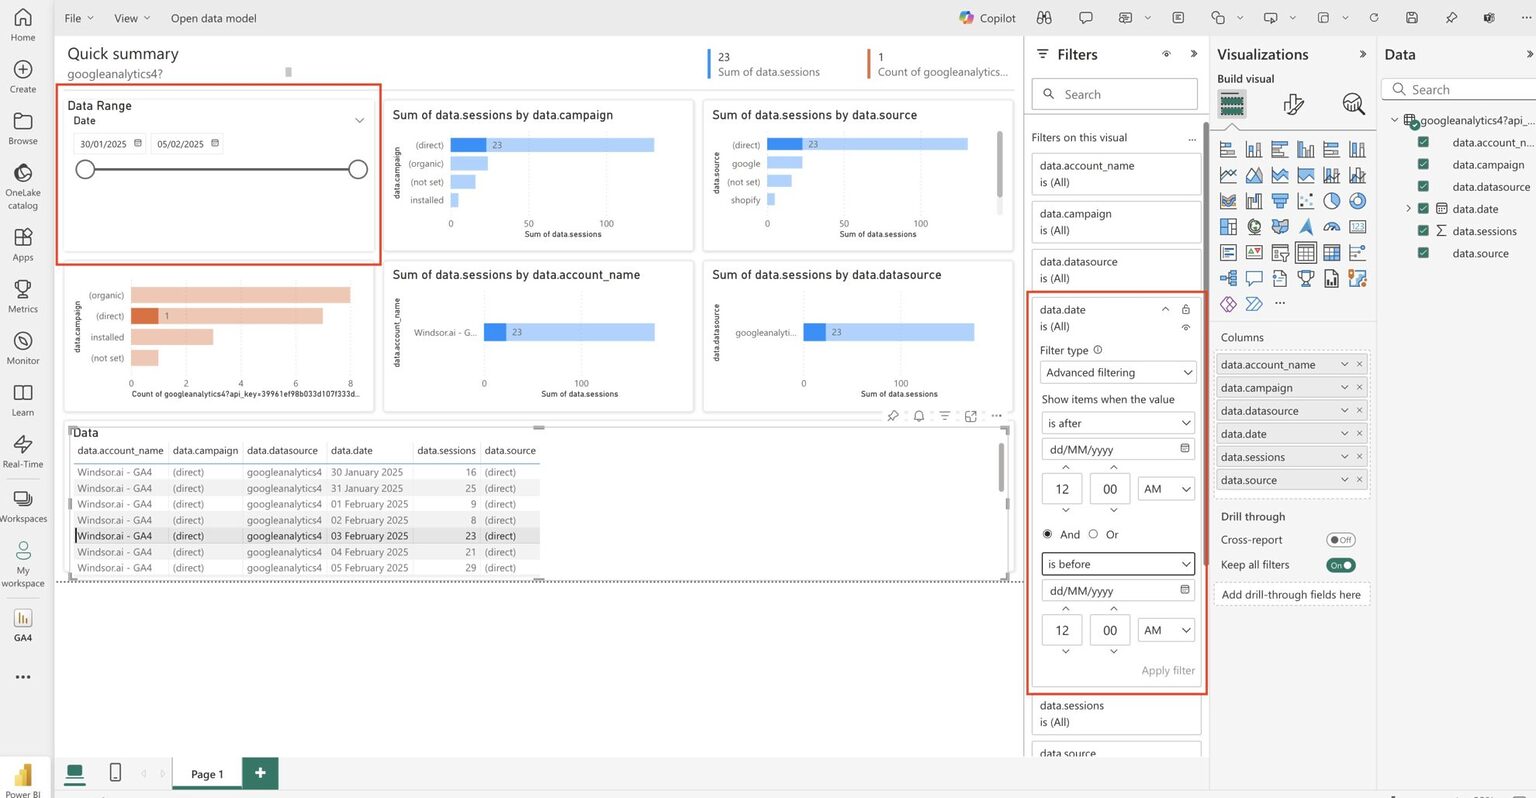Screen dimensions: 1536x798
Task: Expand the data.date field hierarchy
Action: pyautogui.click(x=1408, y=208)
